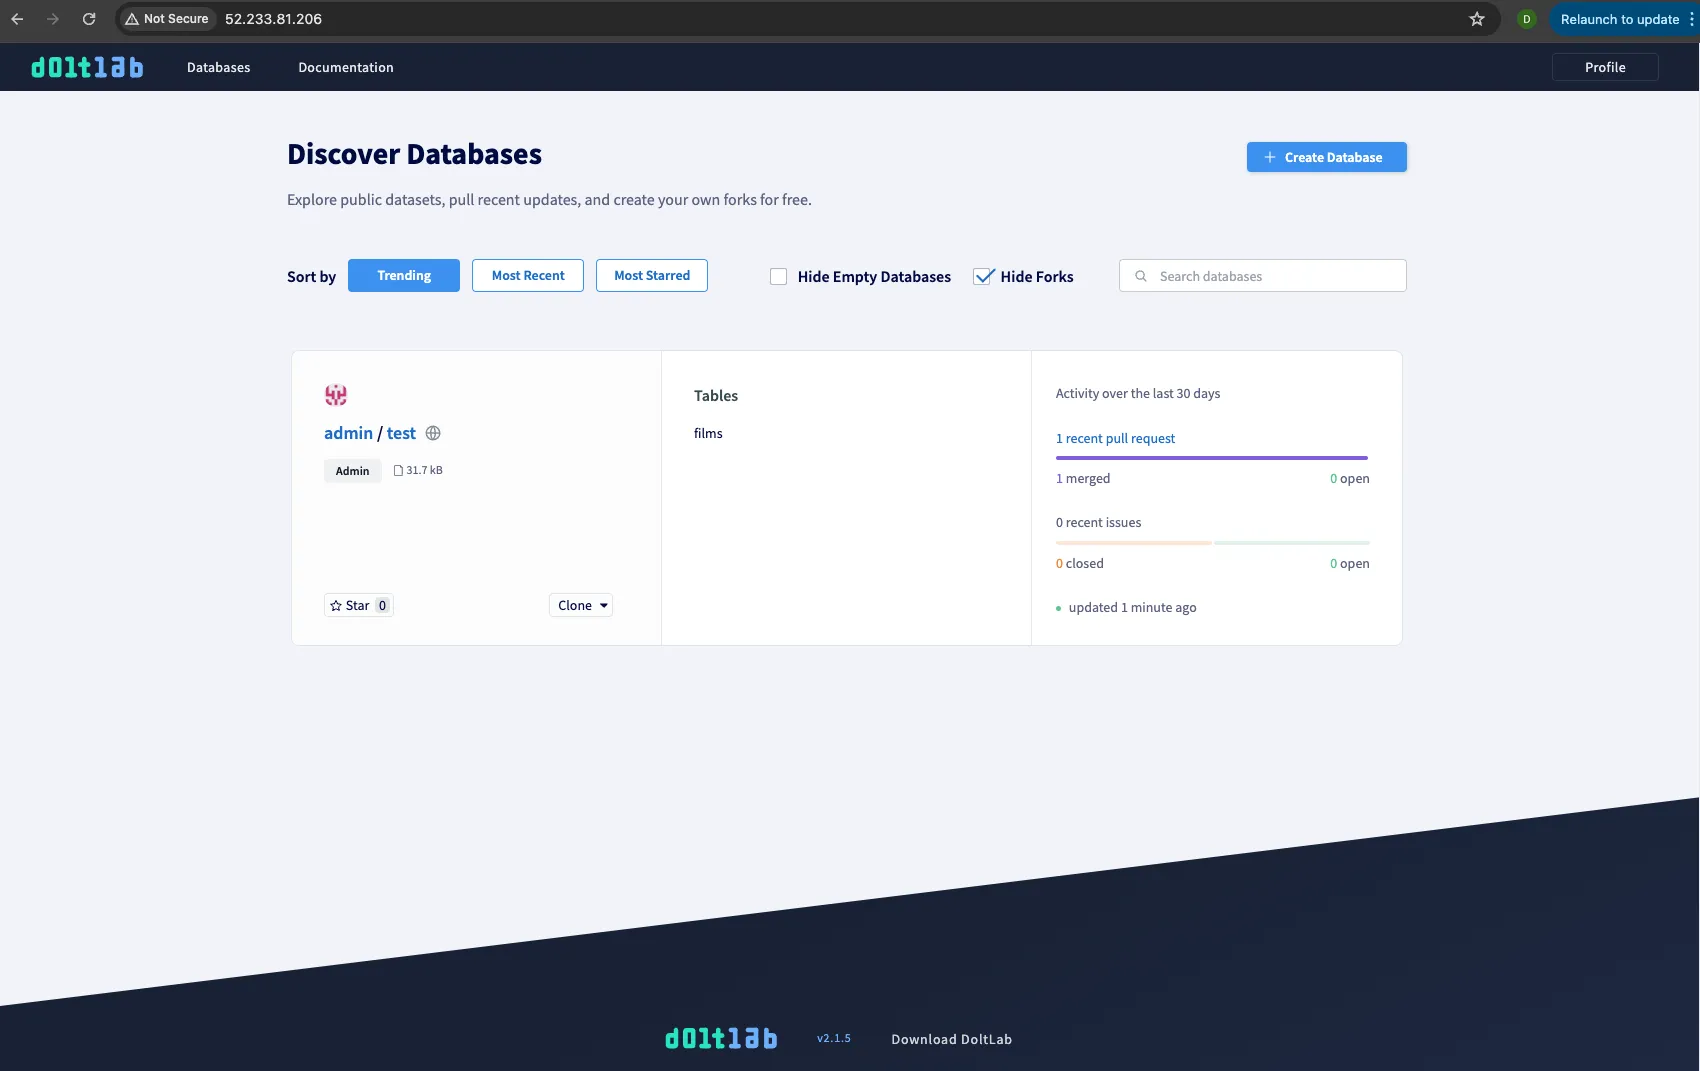This screenshot has height=1071, width=1700.
Task: Open the Documentation menu
Action: coord(346,67)
